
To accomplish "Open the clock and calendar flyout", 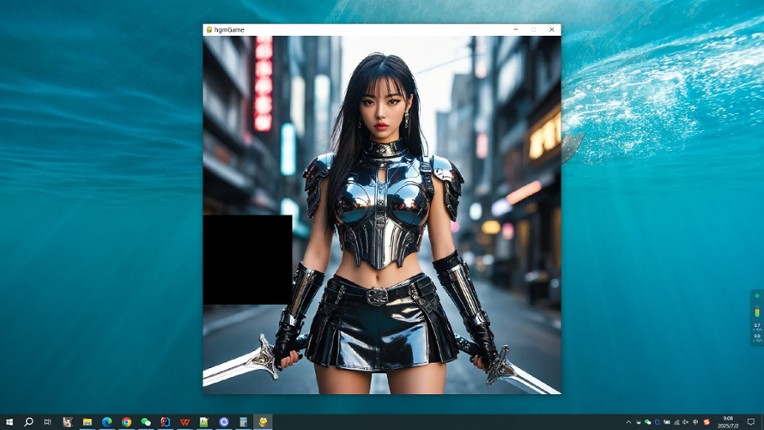I will pos(728,422).
